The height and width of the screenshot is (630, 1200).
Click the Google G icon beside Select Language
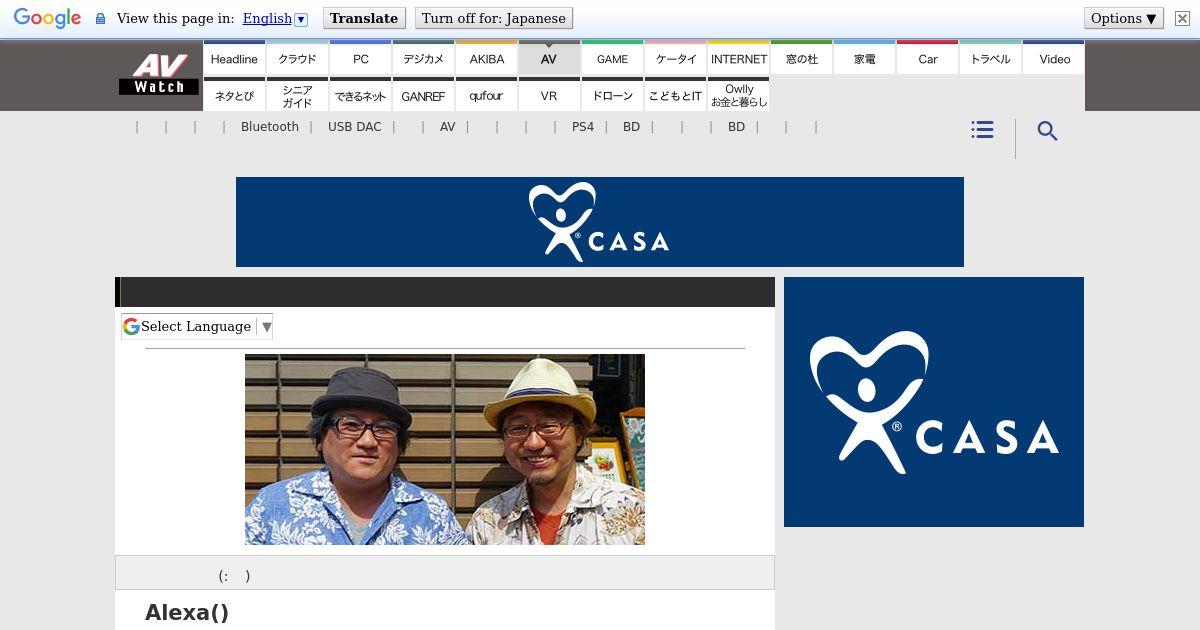[x=131, y=326]
